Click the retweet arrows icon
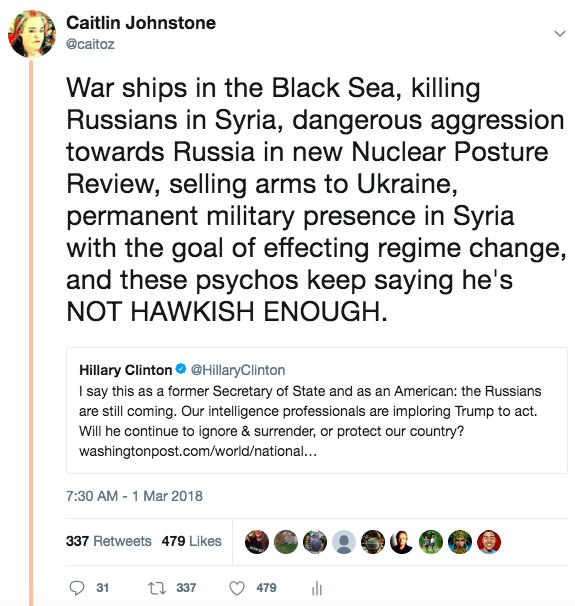Viewport: 575px width, 606px height. click(x=157, y=588)
